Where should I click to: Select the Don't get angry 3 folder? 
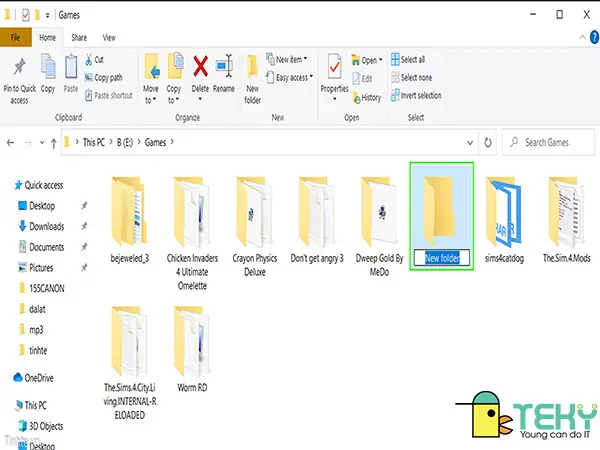click(317, 220)
